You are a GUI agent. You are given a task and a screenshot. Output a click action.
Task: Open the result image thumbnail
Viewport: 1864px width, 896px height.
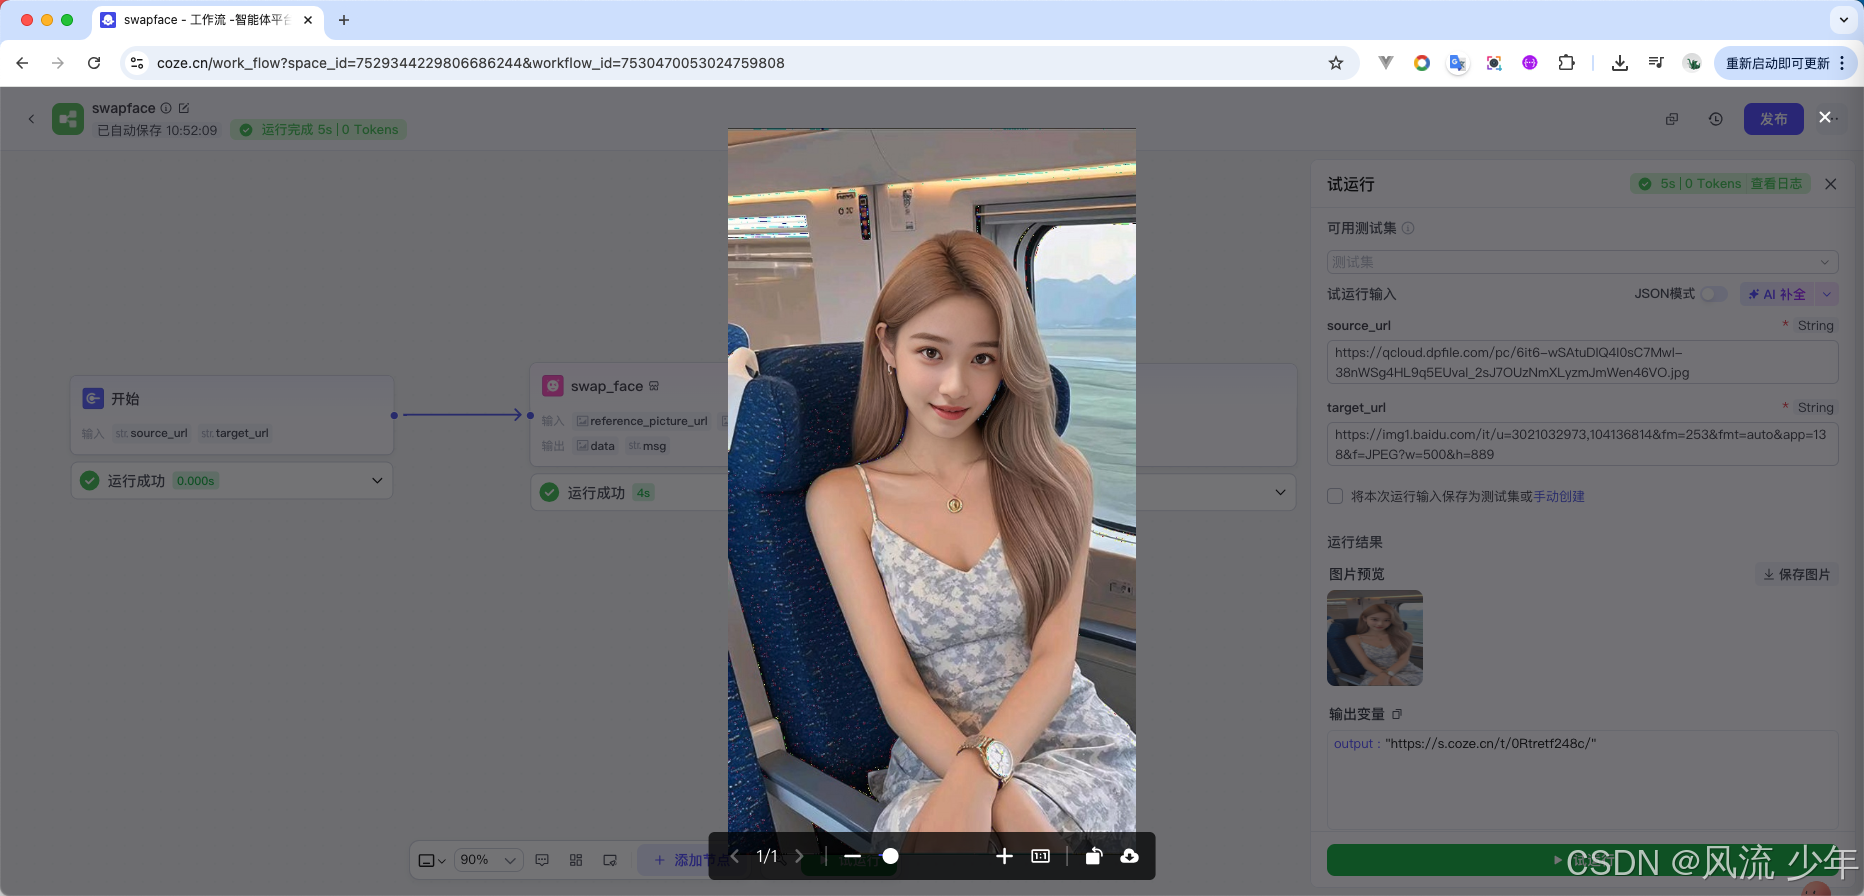[x=1375, y=638]
